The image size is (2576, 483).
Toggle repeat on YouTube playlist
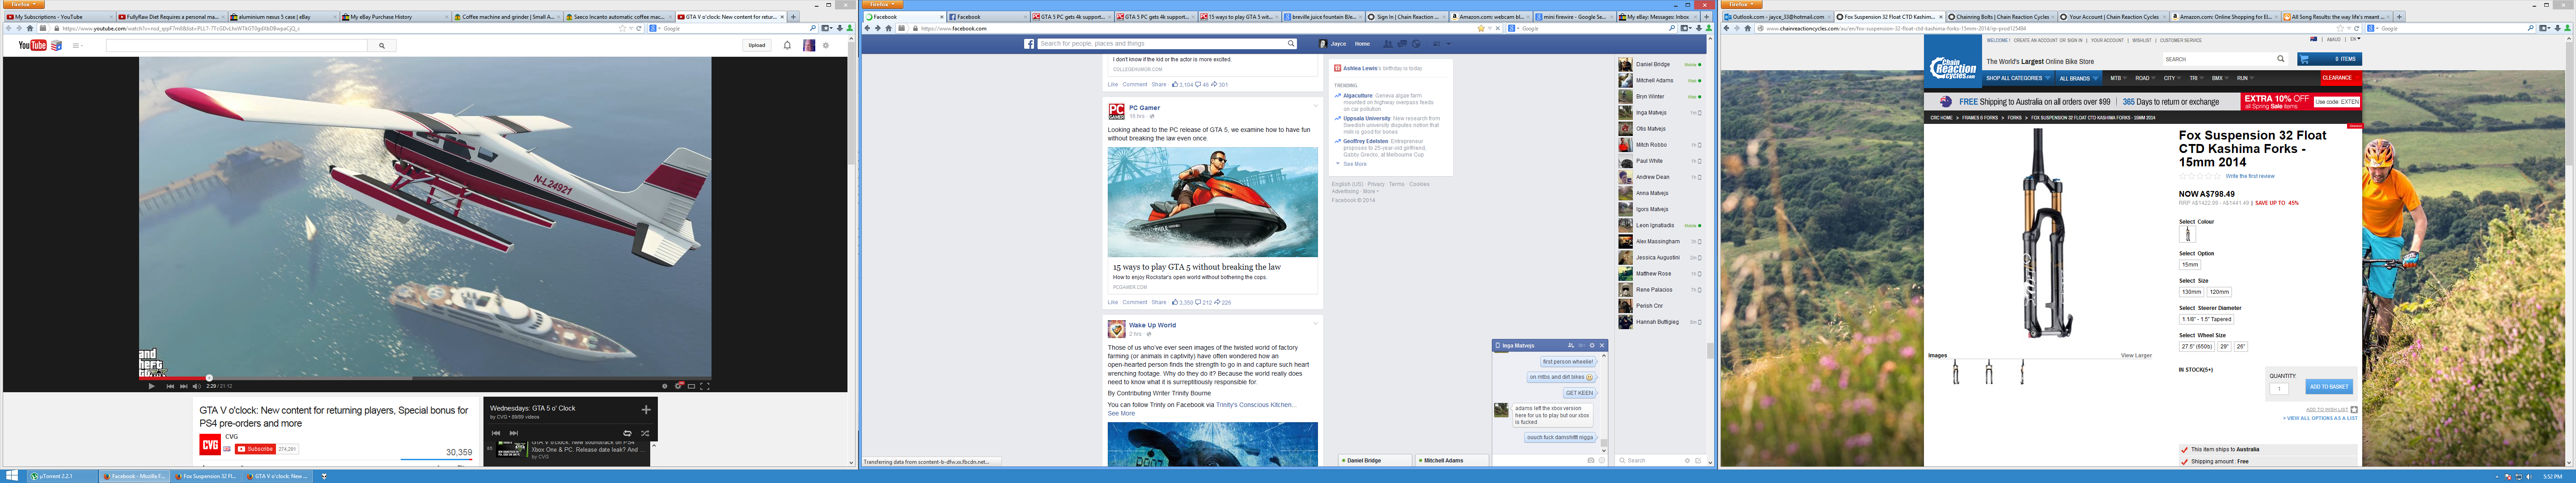(x=627, y=433)
